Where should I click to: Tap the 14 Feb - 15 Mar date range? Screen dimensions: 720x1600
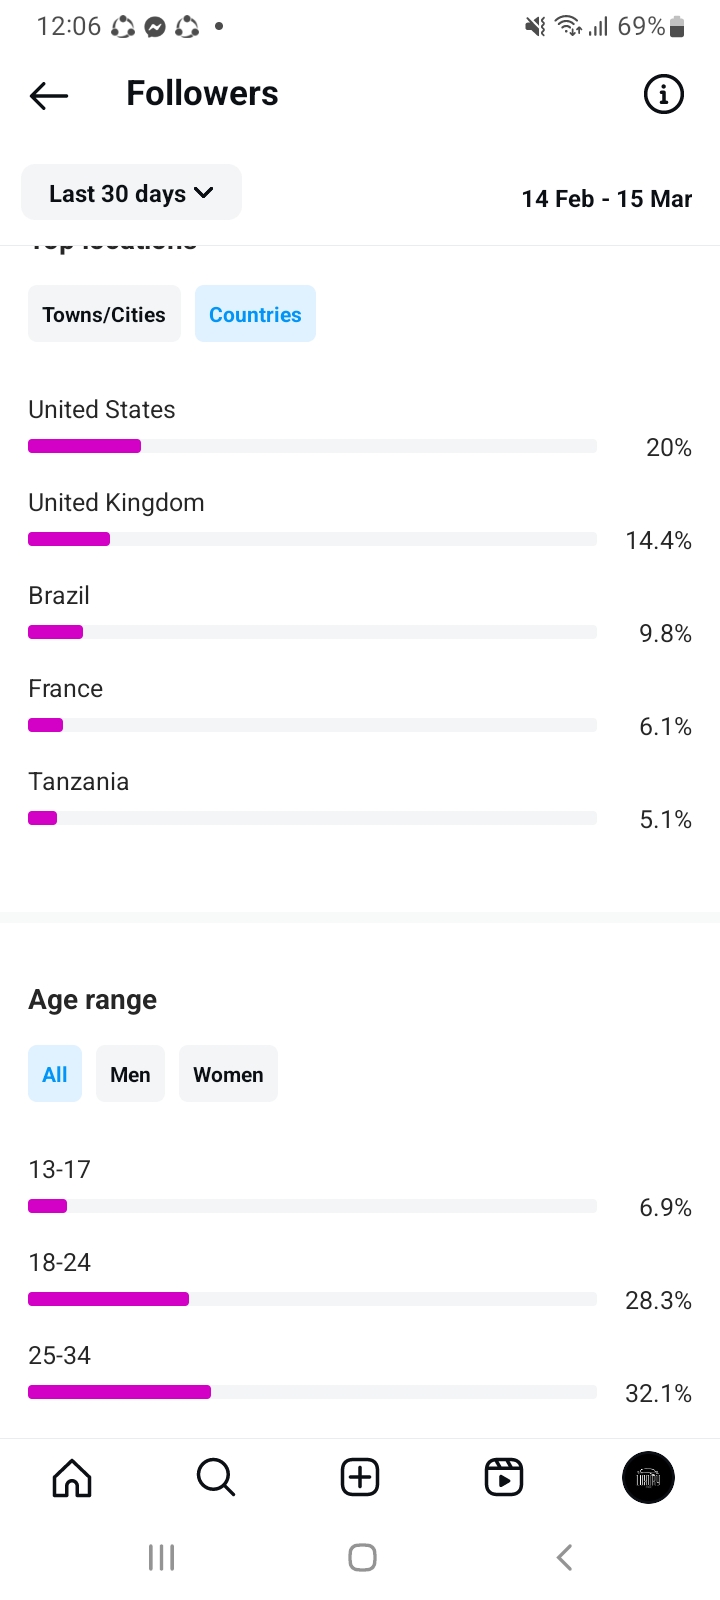[x=606, y=199]
